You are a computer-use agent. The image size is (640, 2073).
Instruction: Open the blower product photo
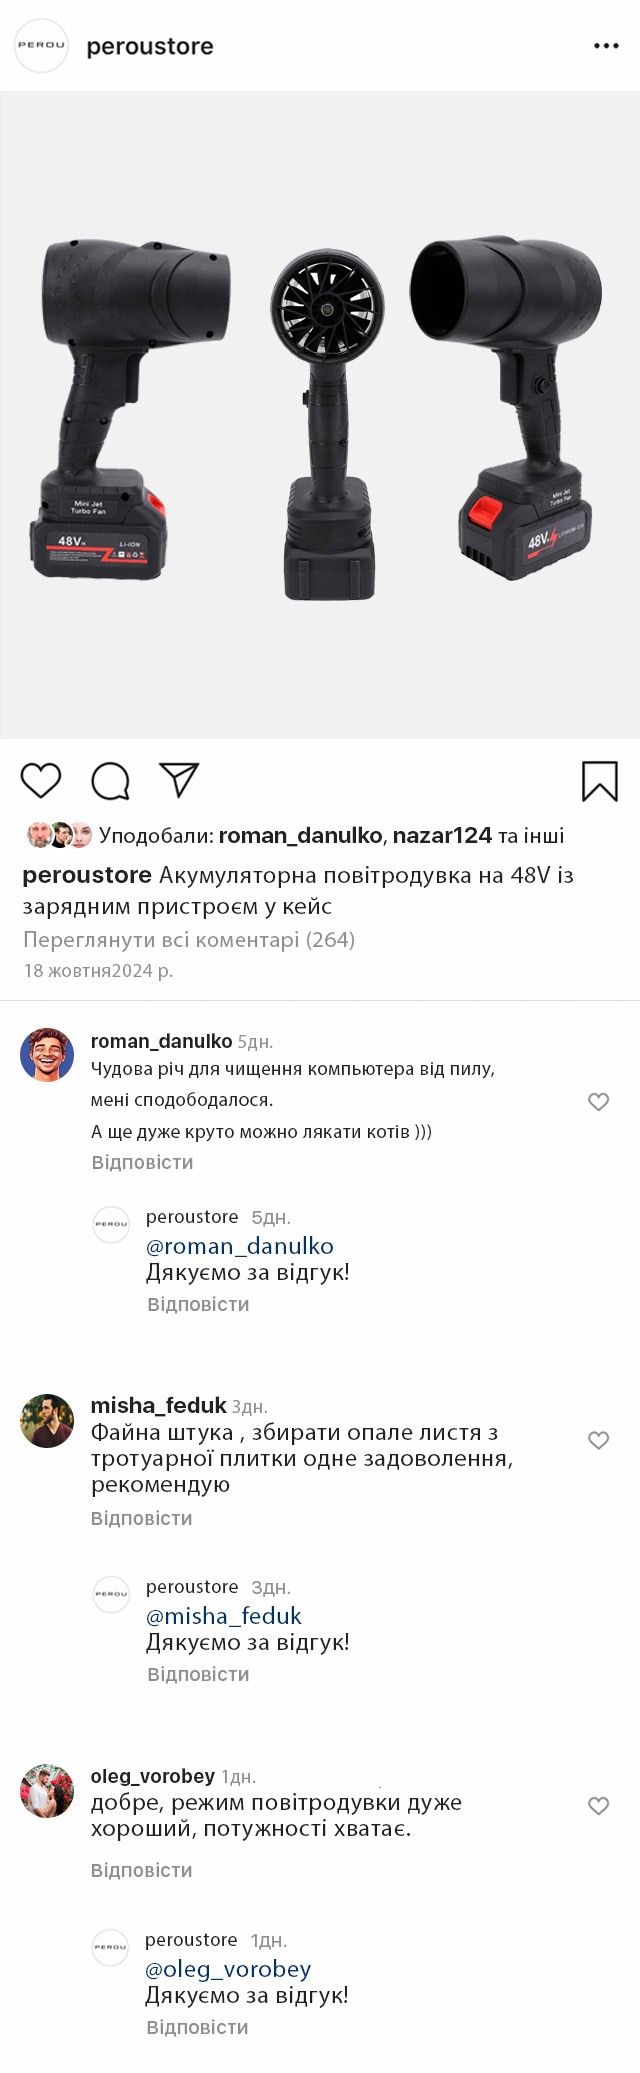pos(320,415)
